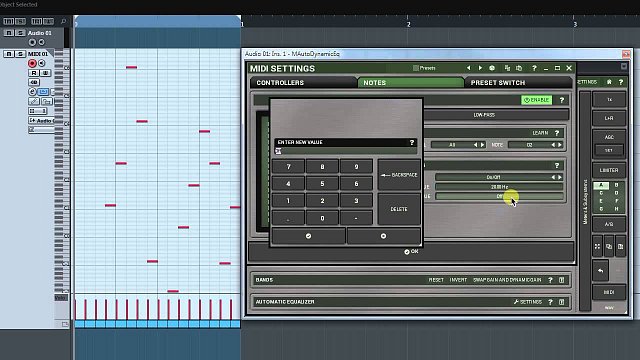Click the A/B compare button

609,224
